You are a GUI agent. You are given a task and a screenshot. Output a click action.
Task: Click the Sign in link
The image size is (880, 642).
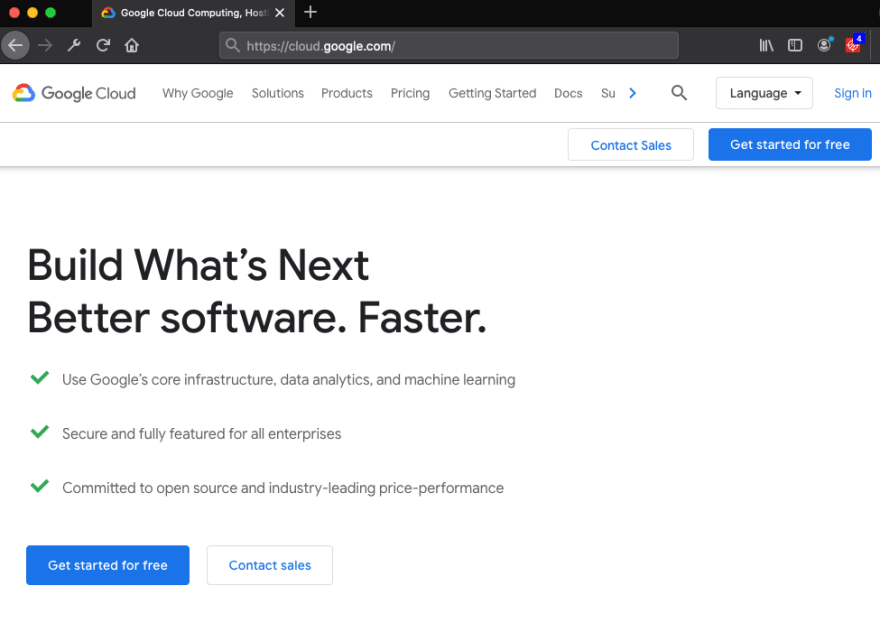(852, 93)
